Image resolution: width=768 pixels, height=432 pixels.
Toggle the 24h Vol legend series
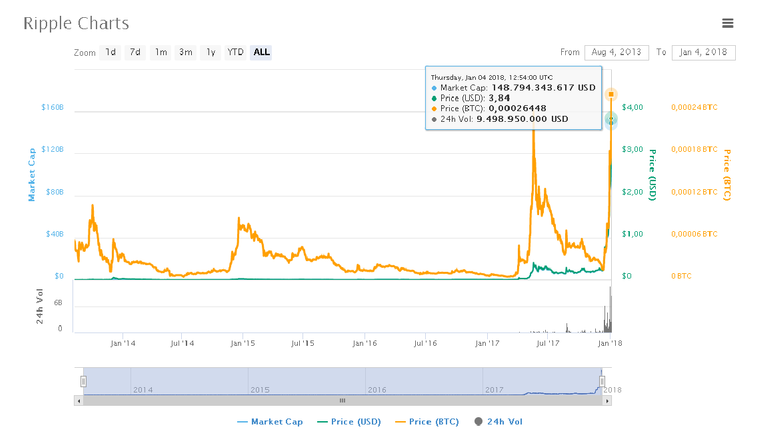tap(498, 421)
